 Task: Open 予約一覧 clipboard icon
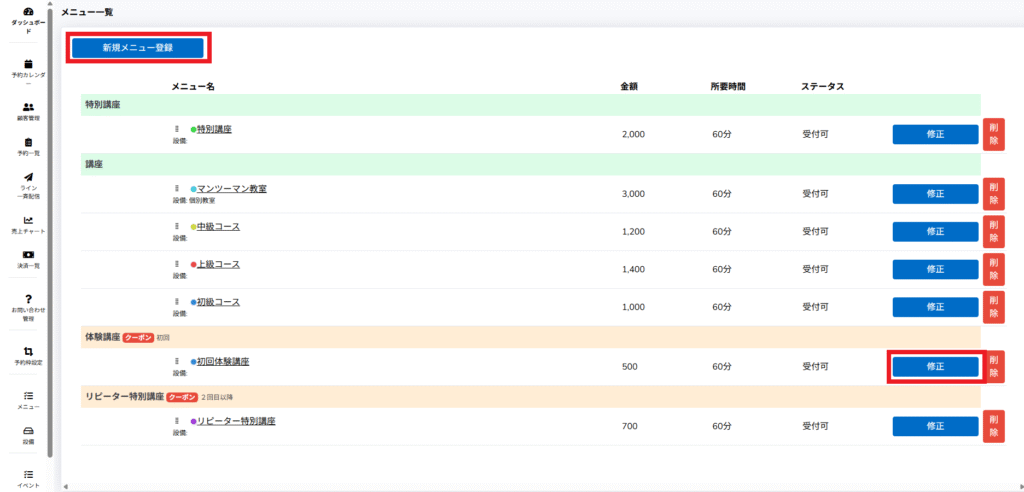pos(28,142)
